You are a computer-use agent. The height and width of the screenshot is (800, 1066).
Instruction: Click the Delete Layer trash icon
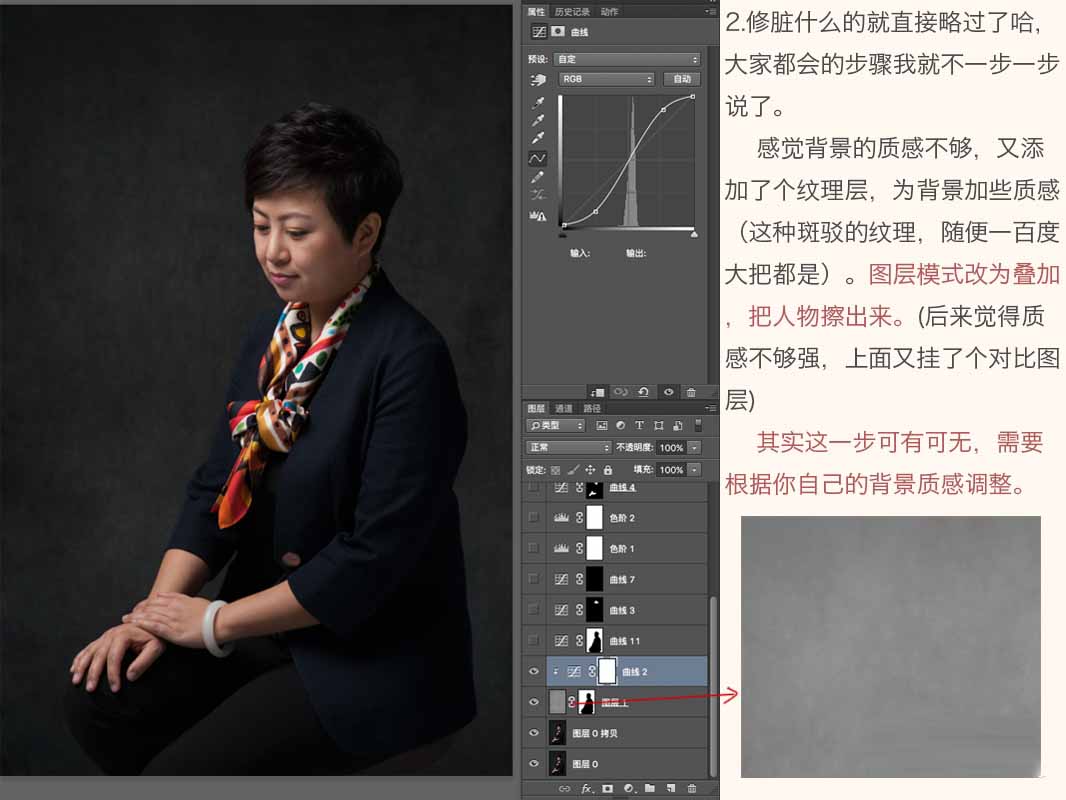[x=692, y=788]
